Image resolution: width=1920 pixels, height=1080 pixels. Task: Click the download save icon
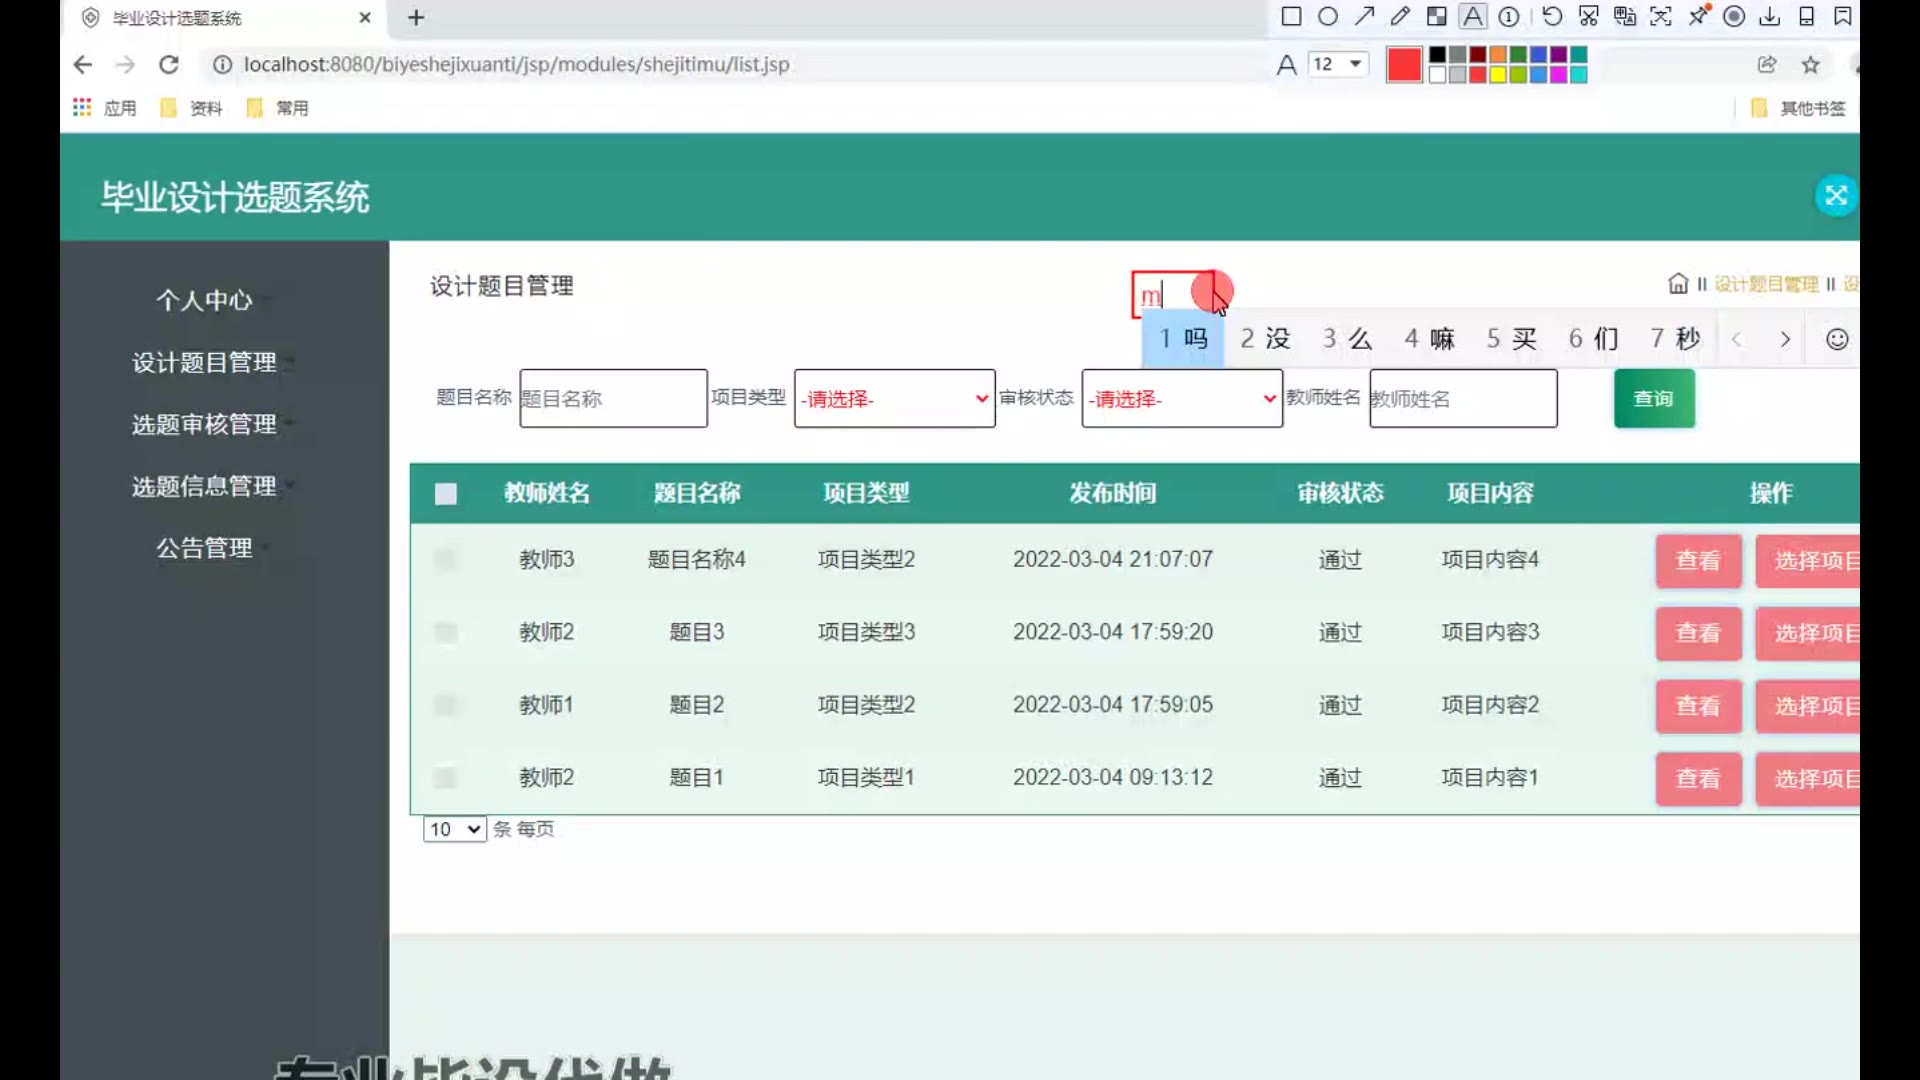pyautogui.click(x=1770, y=16)
